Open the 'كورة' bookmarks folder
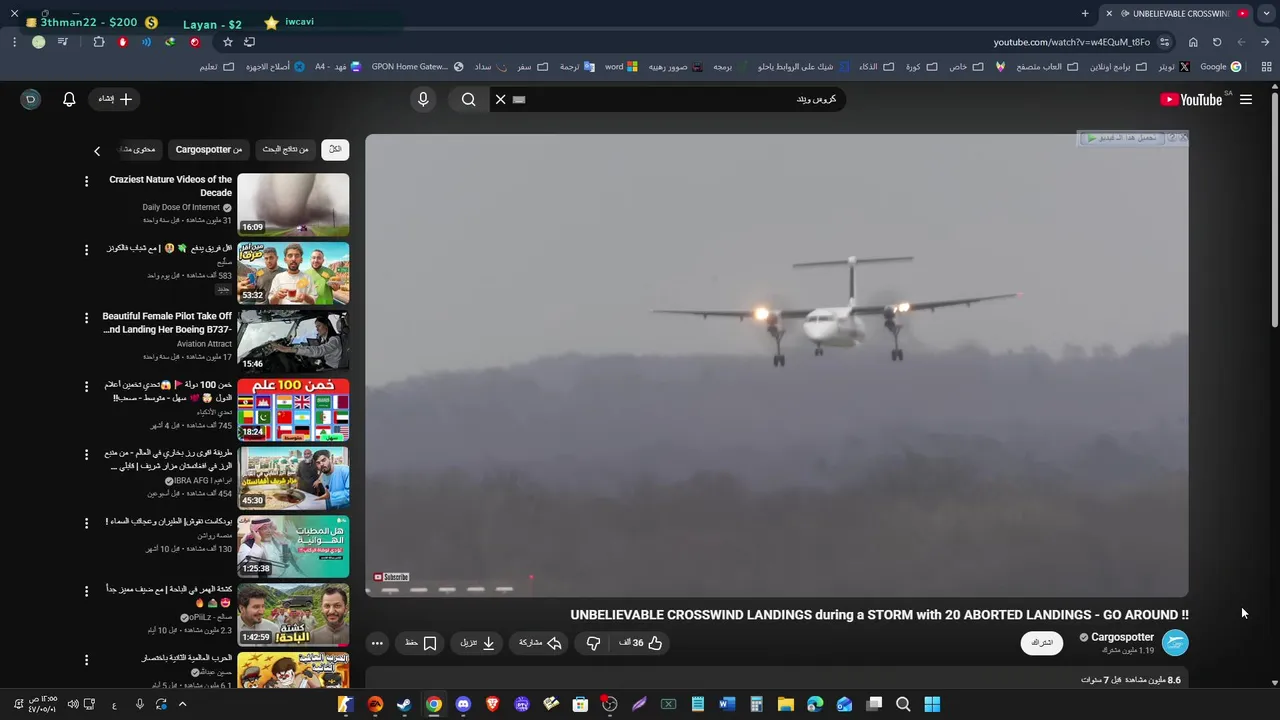The width and height of the screenshot is (1280, 720). 921,67
